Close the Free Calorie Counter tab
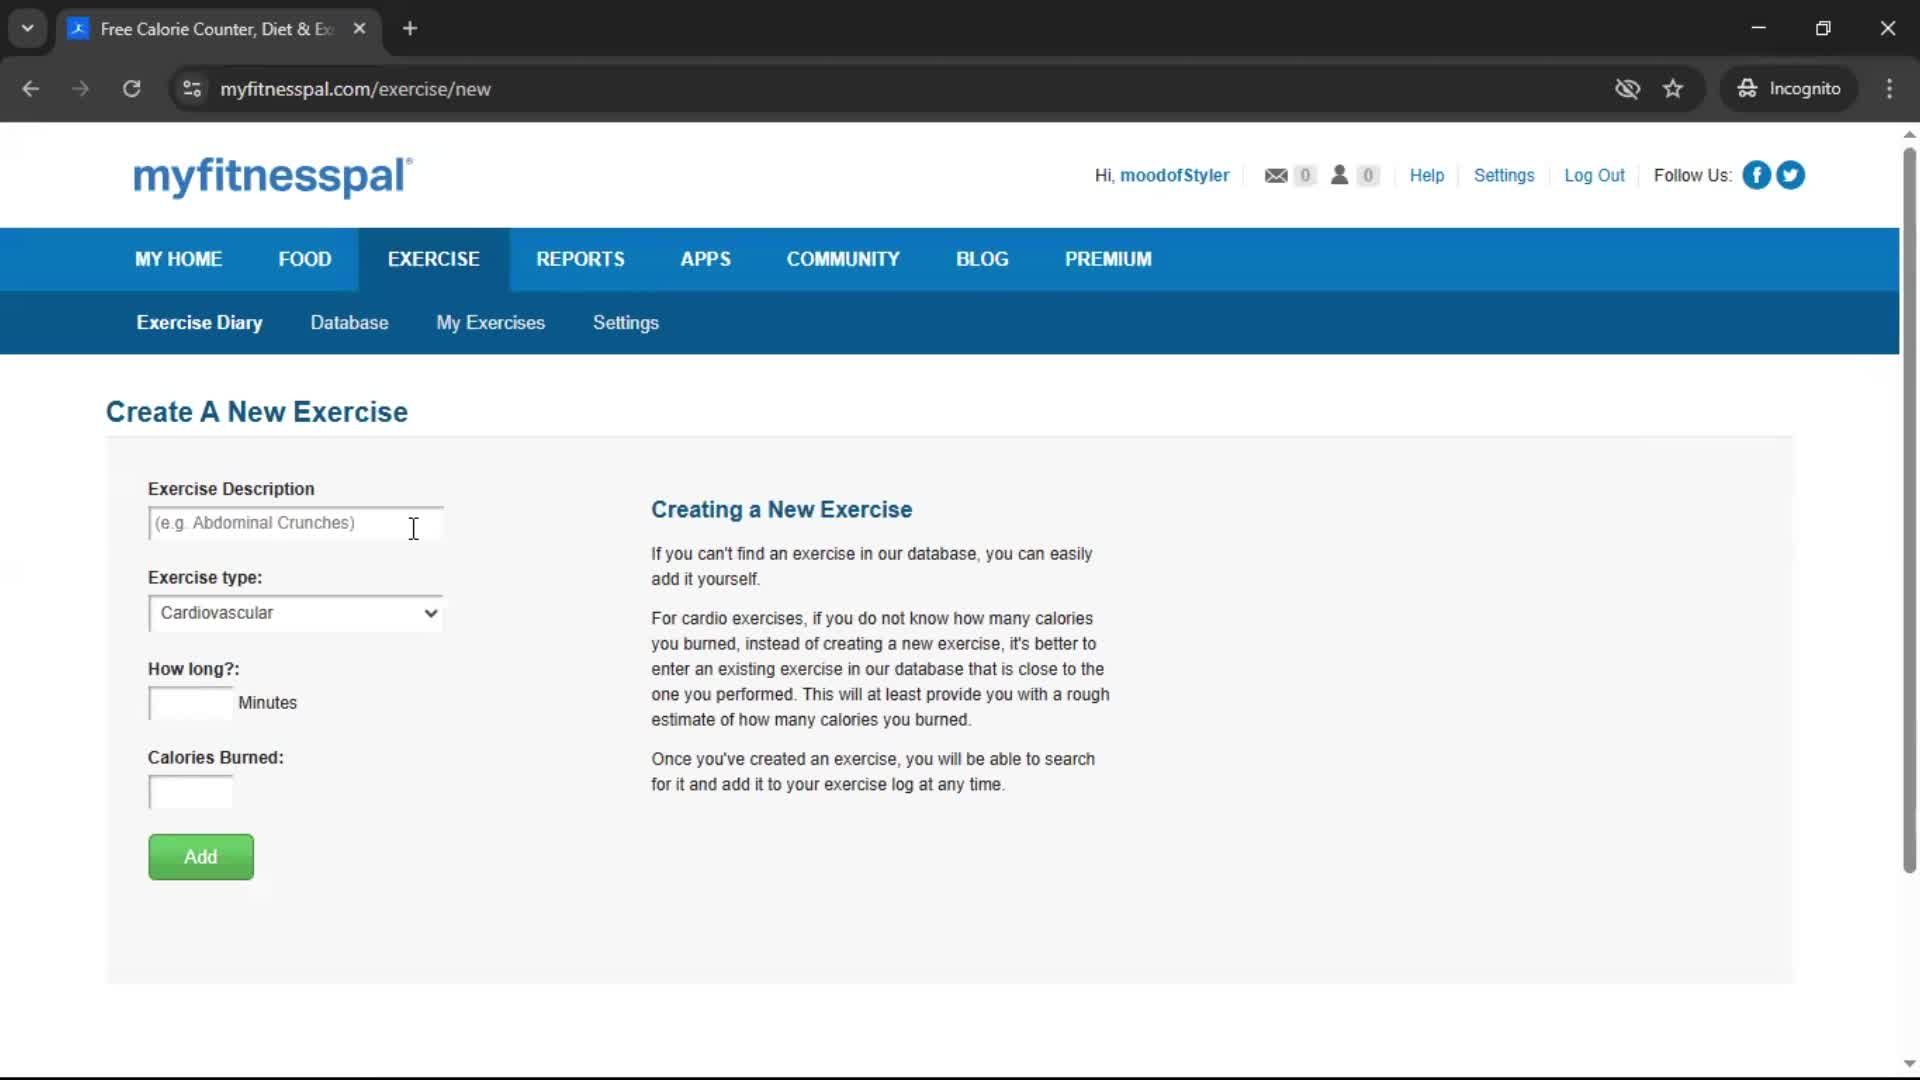The width and height of the screenshot is (1920, 1080). (359, 28)
